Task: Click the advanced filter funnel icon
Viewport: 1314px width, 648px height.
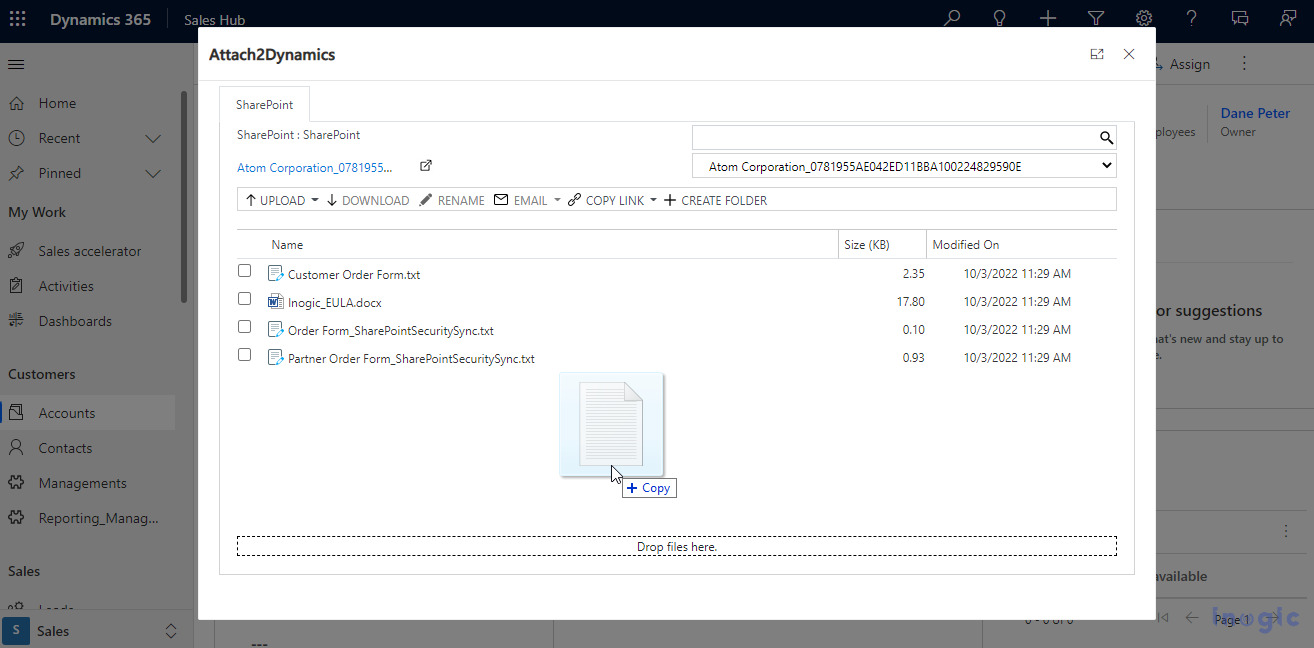Action: coord(1096,18)
